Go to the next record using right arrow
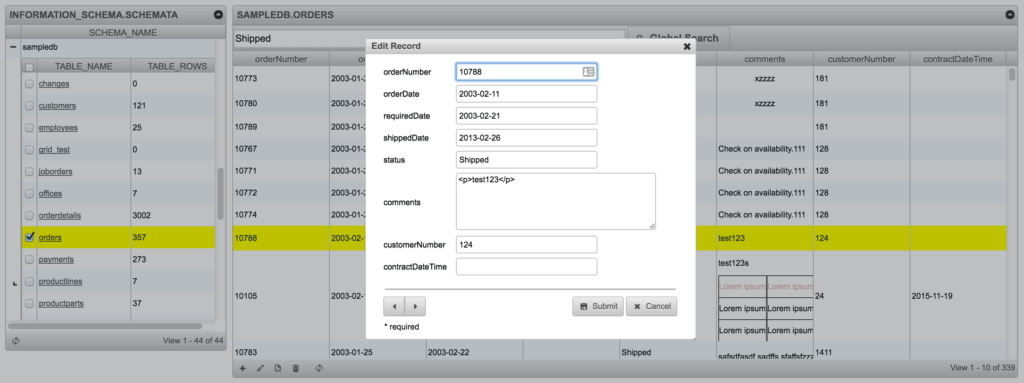 (x=415, y=306)
